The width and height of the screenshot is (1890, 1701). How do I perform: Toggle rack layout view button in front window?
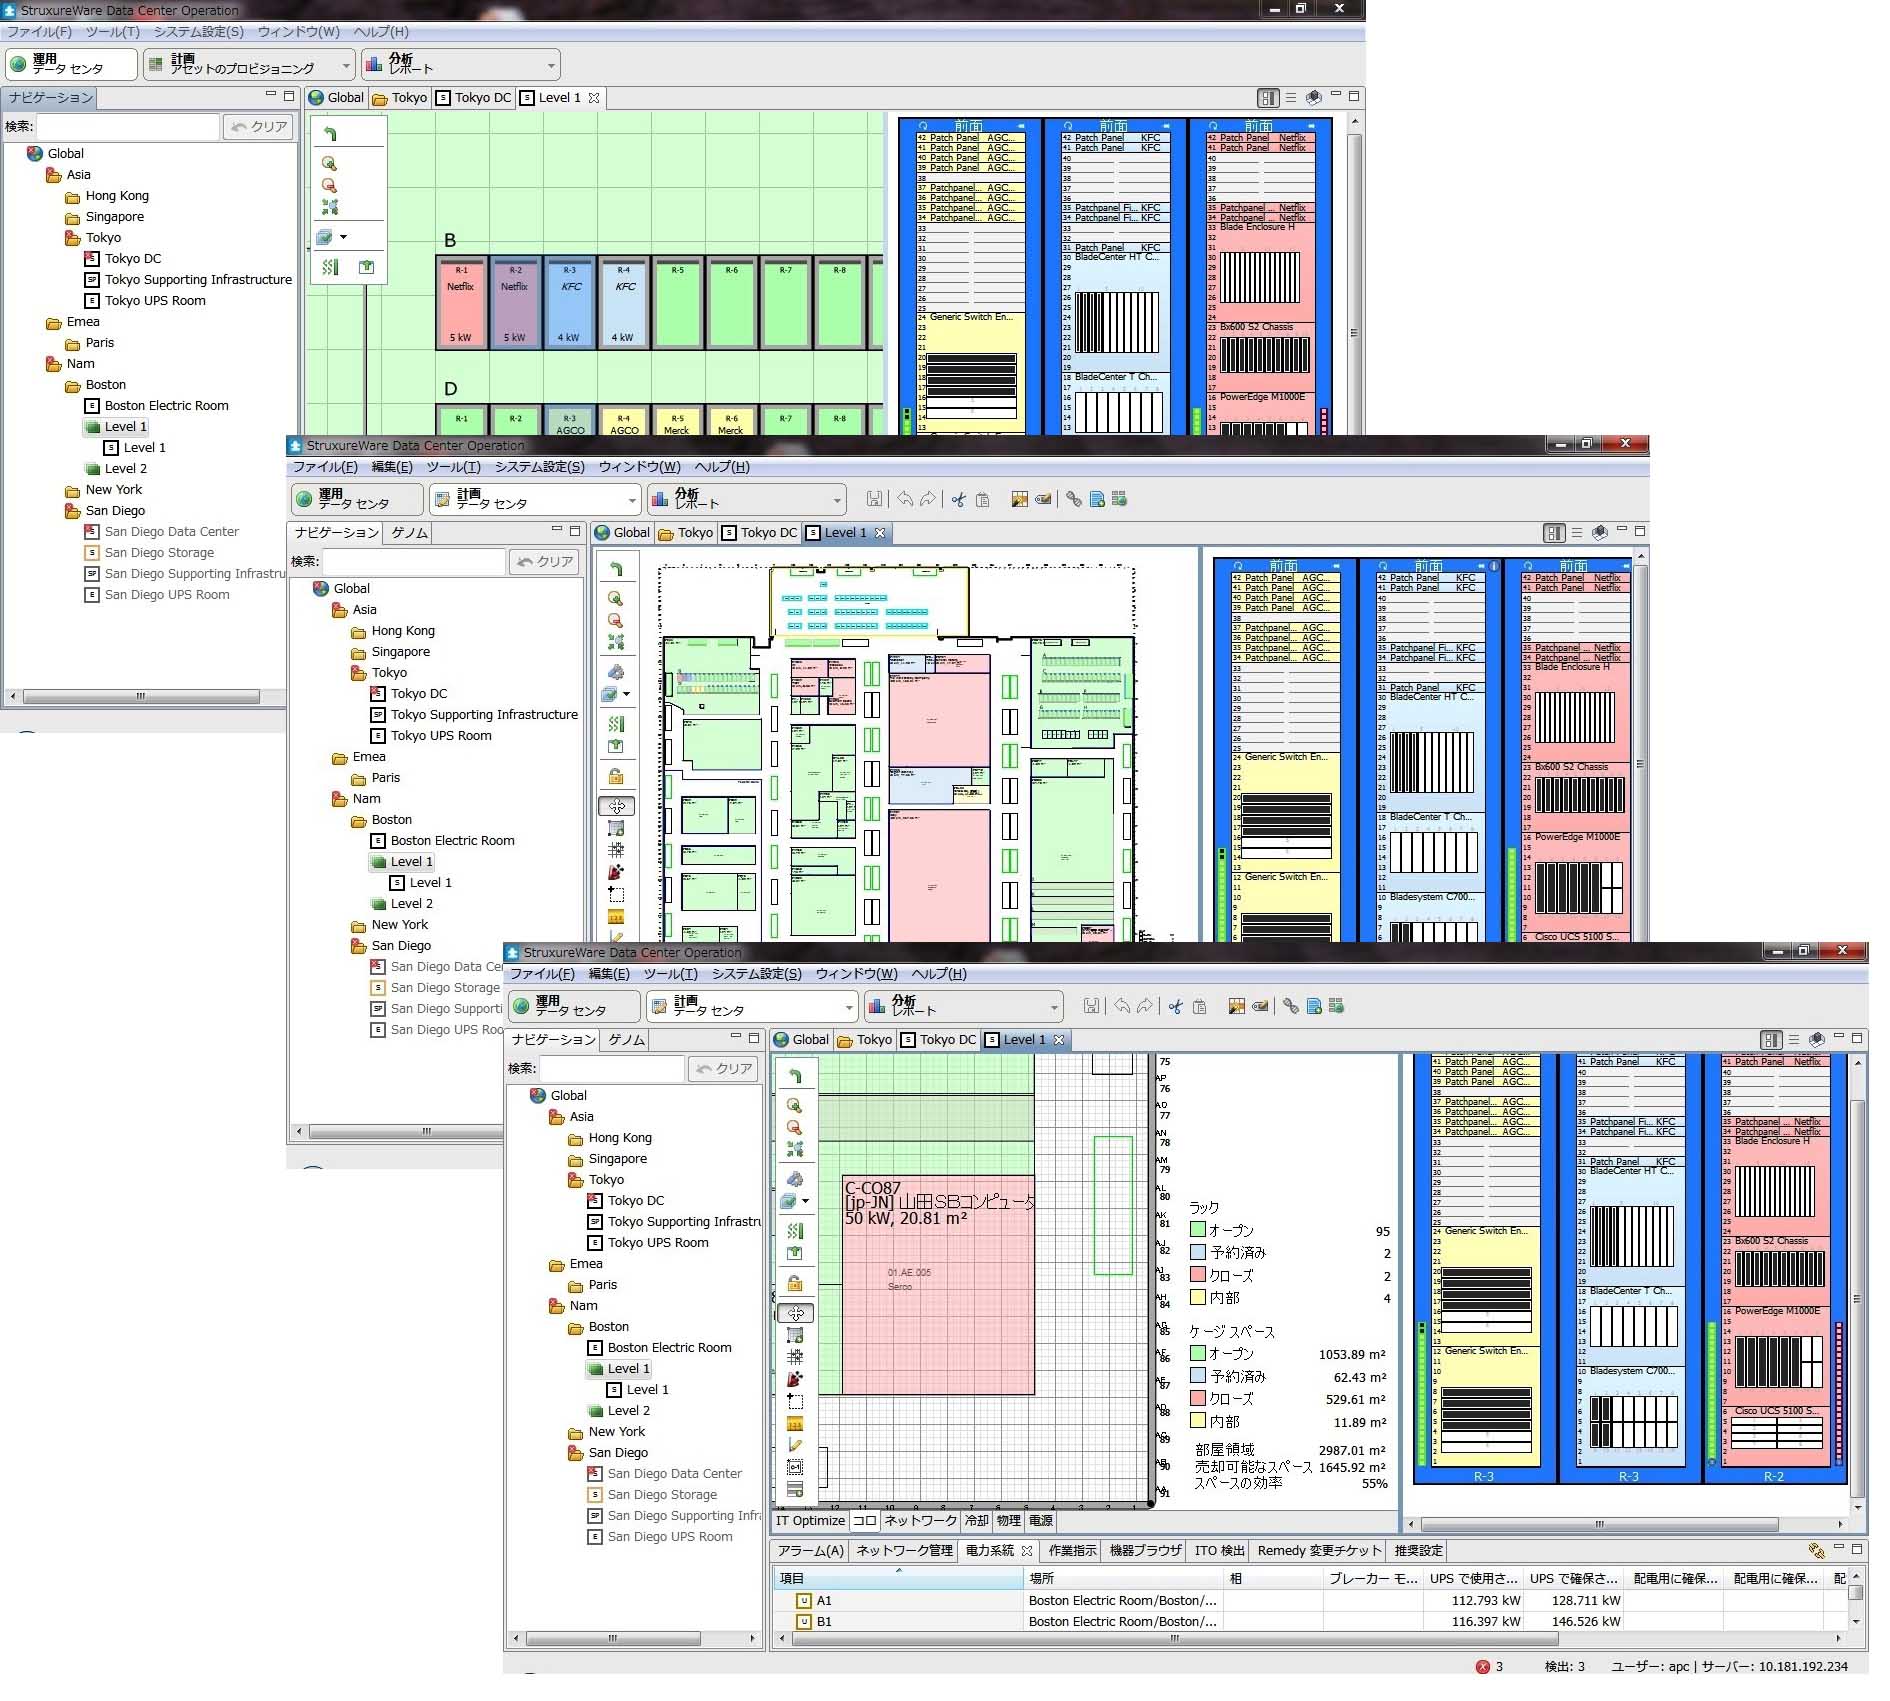pyautogui.click(x=1771, y=1040)
